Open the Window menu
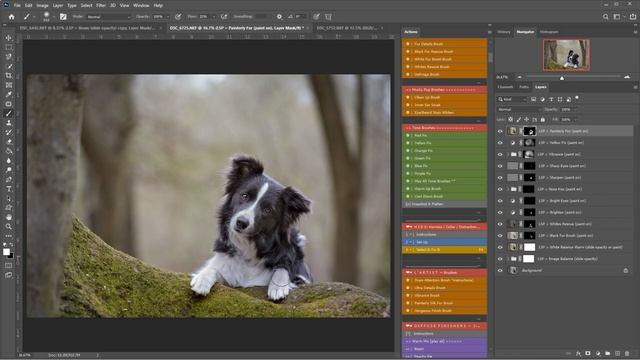This screenshot has height=360, width=640. [141, 5]
